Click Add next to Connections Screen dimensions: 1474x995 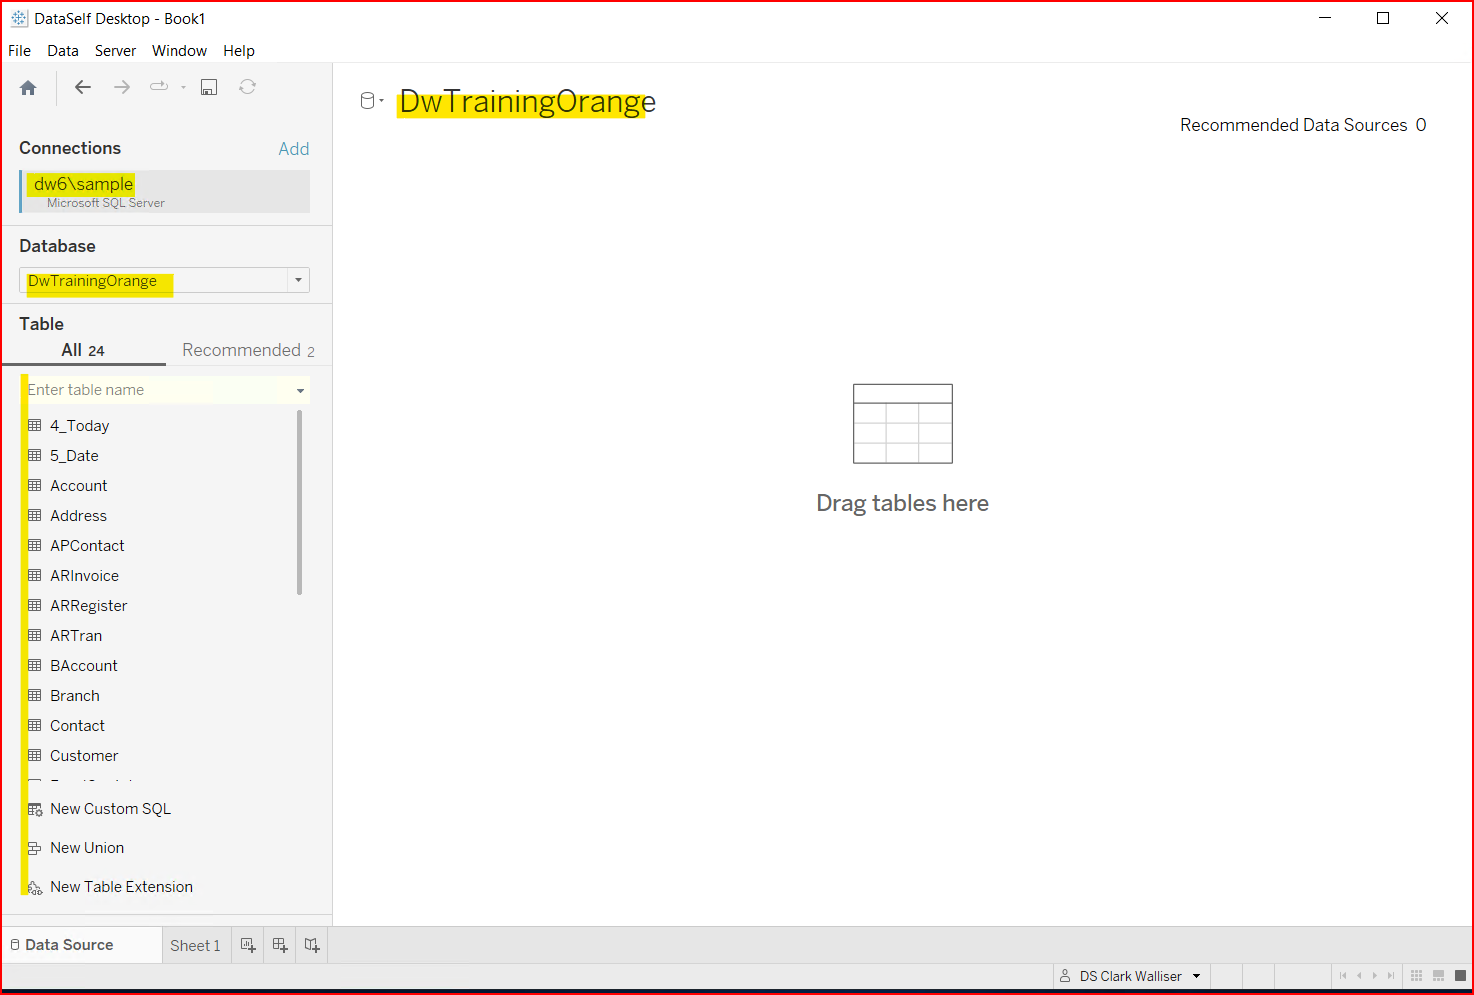coord(293,149)
